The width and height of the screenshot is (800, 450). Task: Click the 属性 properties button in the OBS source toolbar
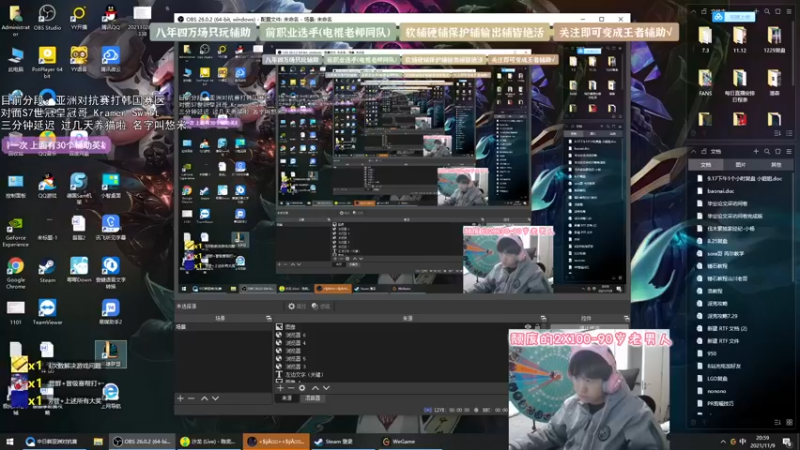pos(296,306)
